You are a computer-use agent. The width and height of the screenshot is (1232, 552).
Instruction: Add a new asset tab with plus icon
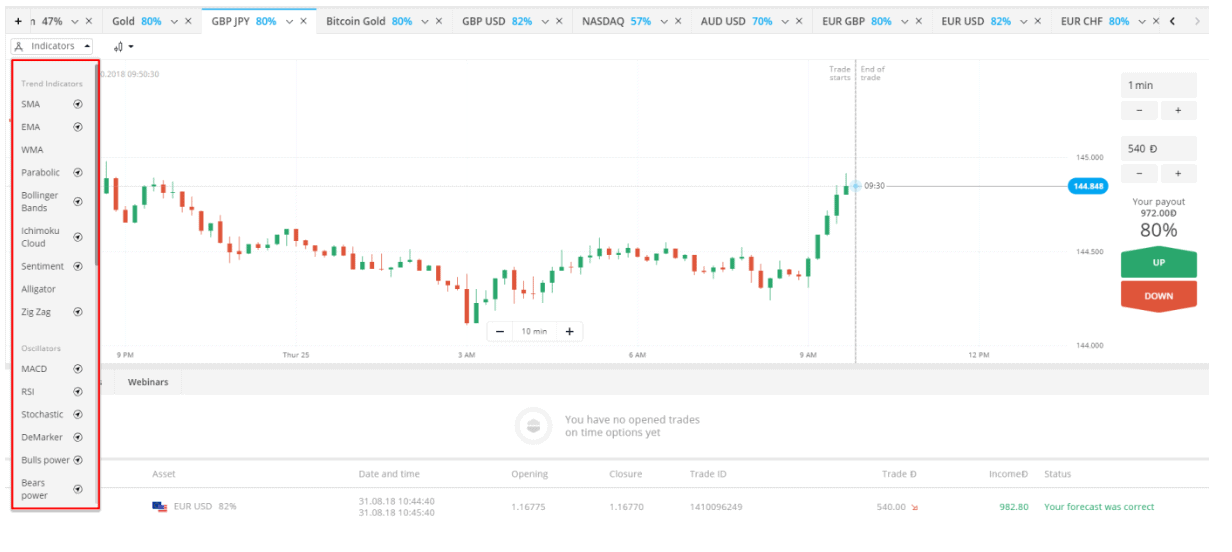coord(18,21)
